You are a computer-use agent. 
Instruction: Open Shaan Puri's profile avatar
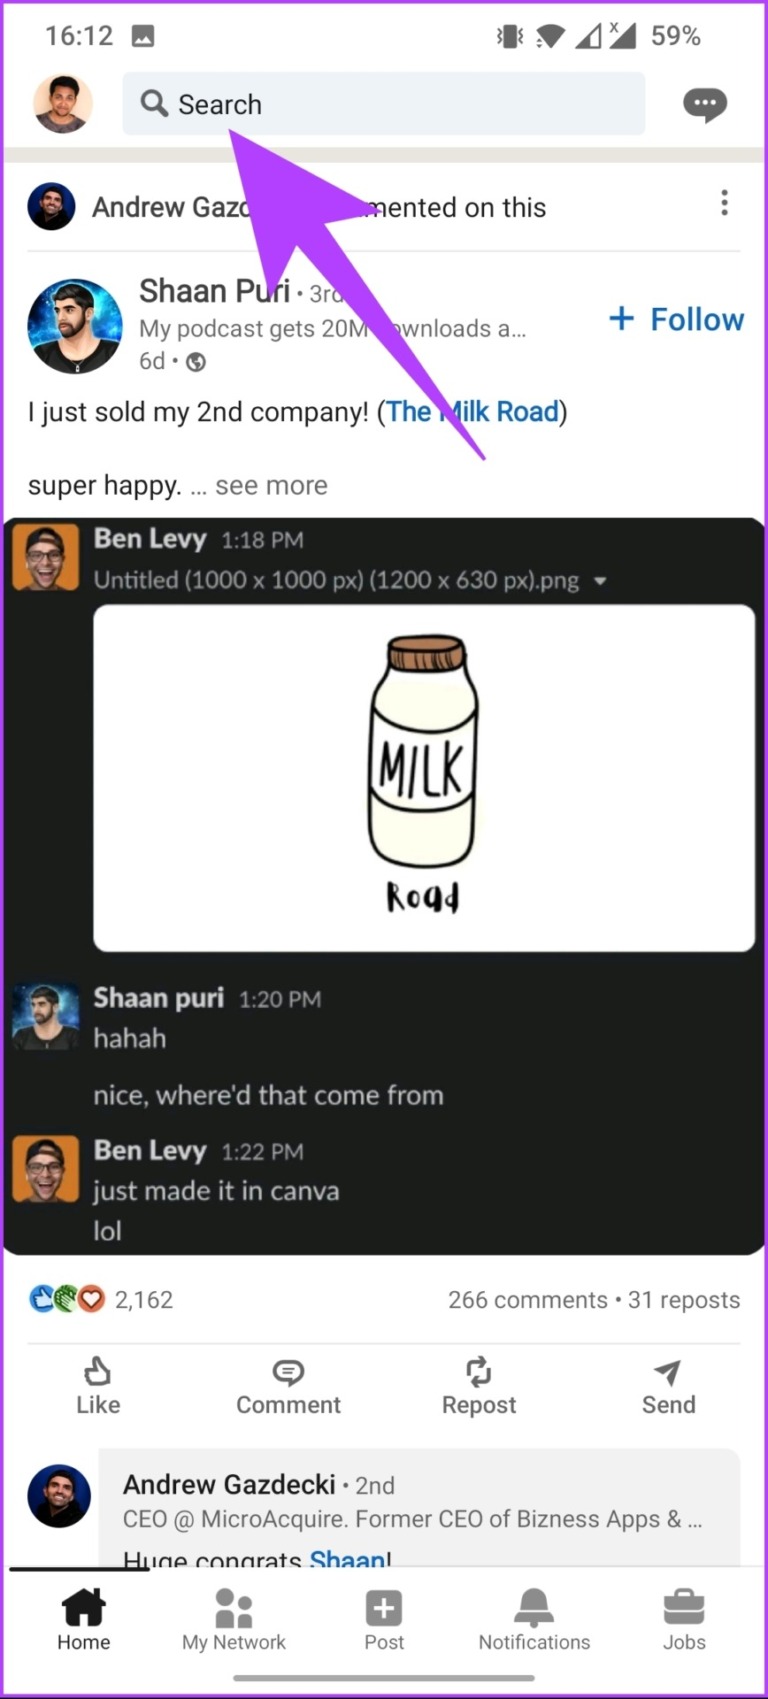click(75, 326)
